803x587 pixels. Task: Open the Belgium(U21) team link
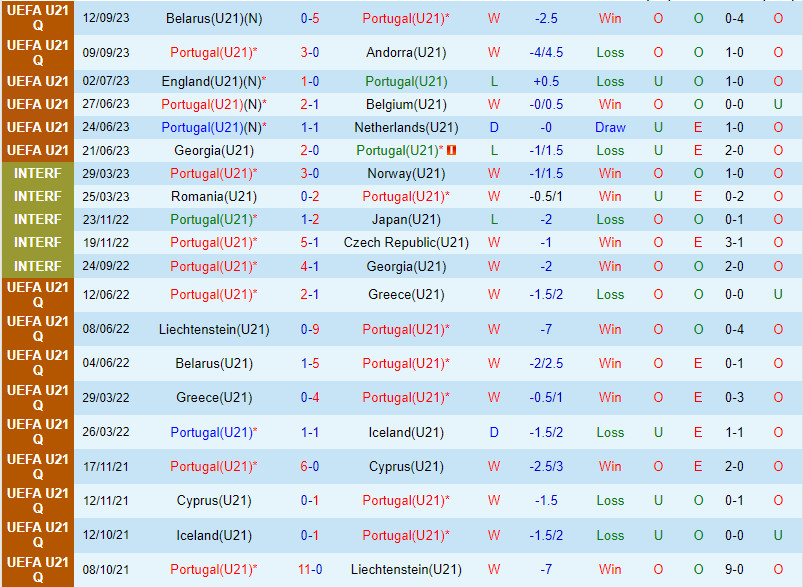tap(406, 104)
